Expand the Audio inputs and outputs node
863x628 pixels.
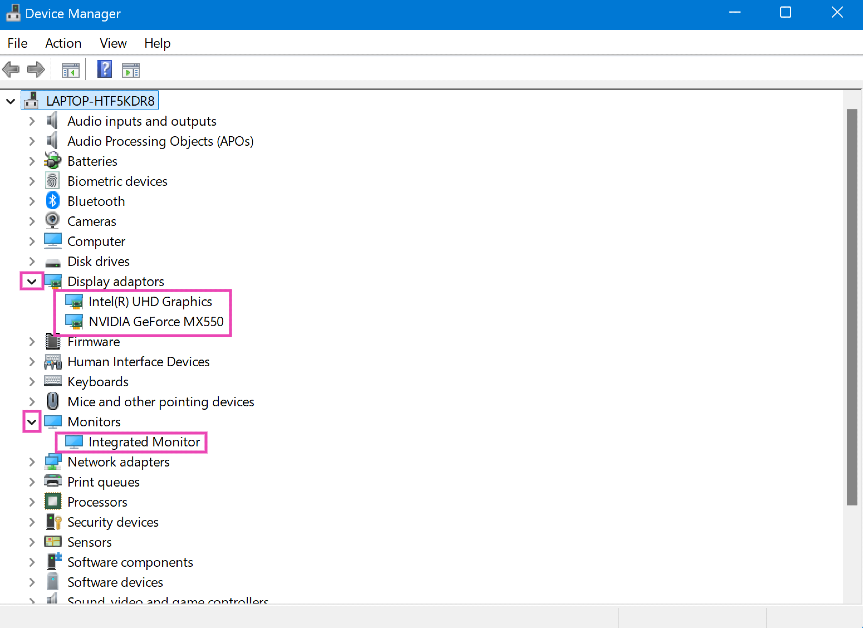32,121
